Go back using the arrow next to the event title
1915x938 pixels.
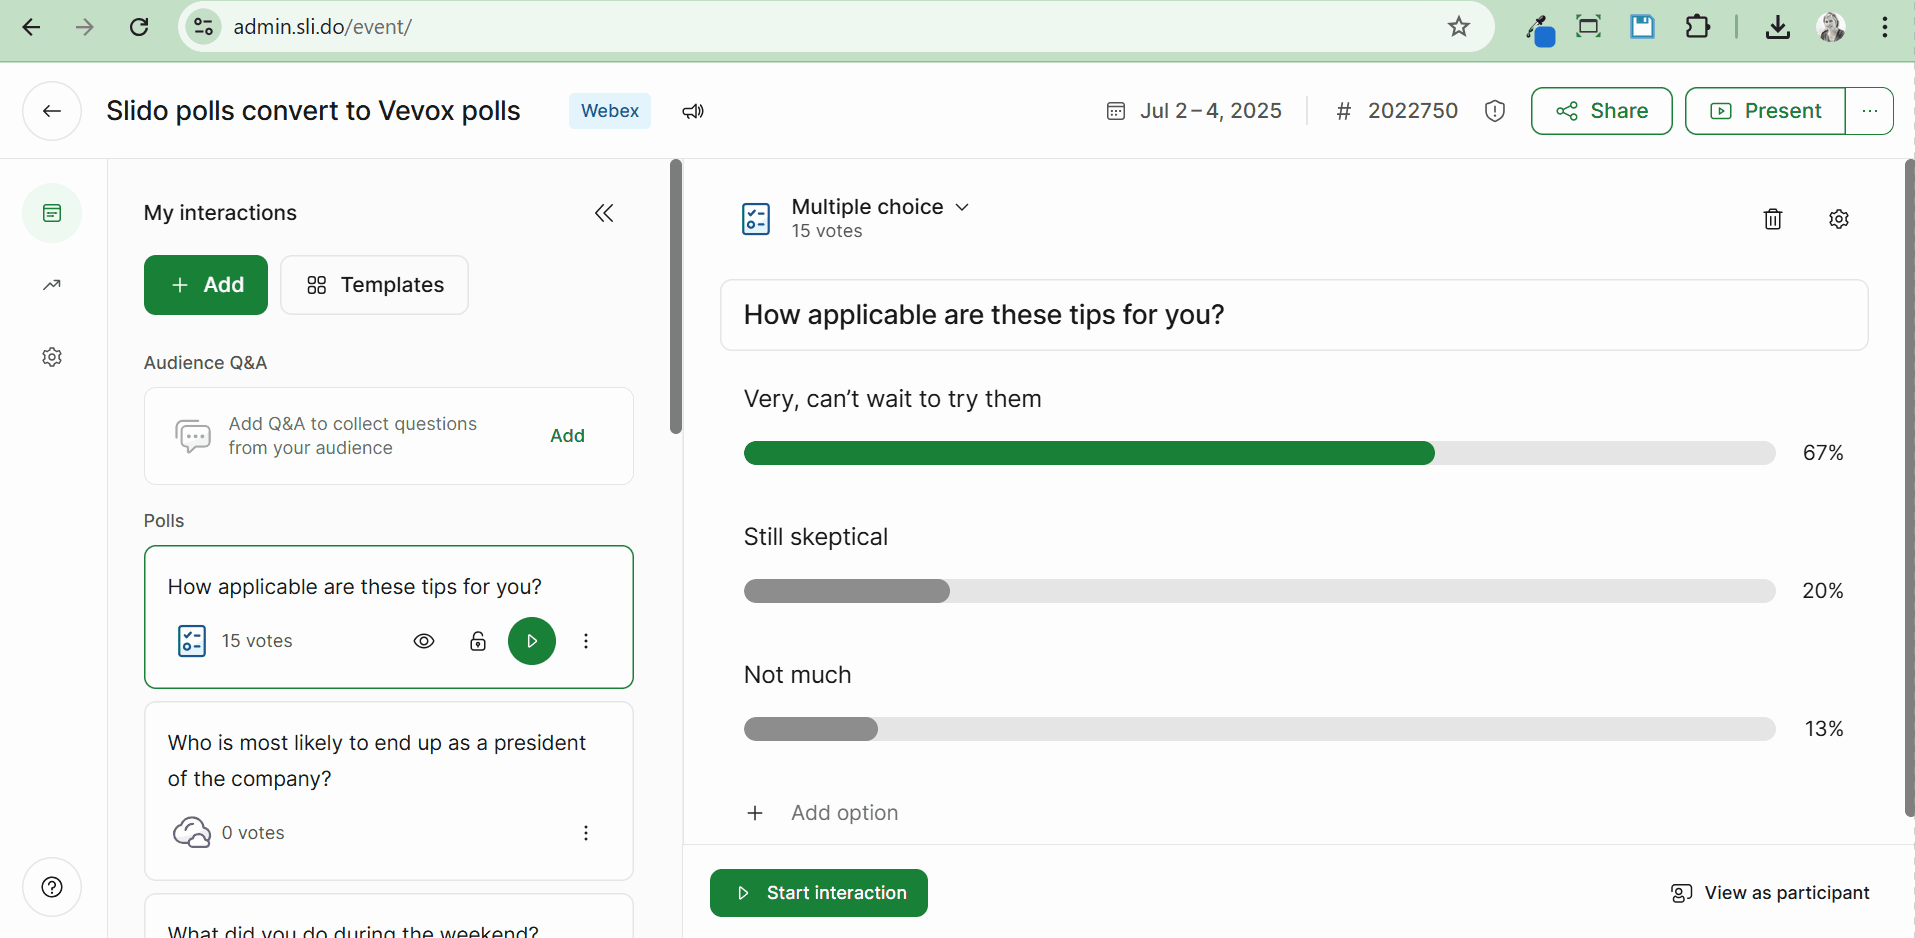[51, 110]
